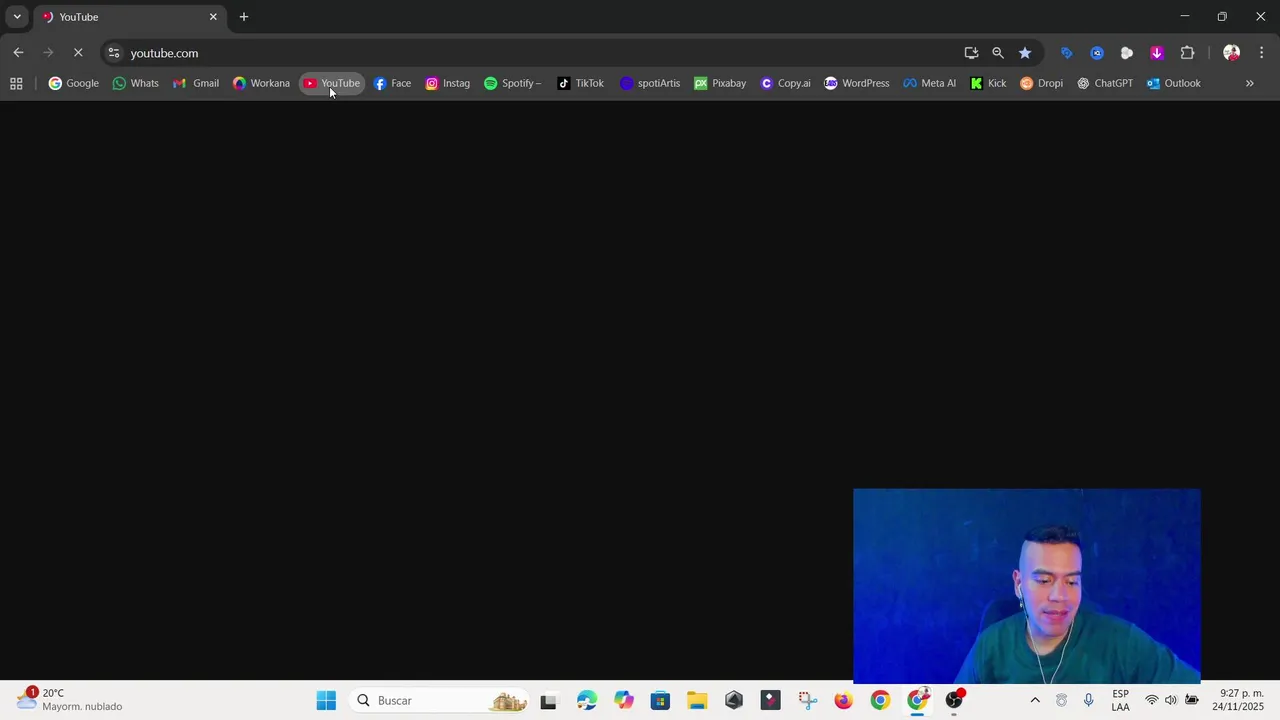Open the Workana bookmark
1280x720 pixels.
tap(261, 83)
